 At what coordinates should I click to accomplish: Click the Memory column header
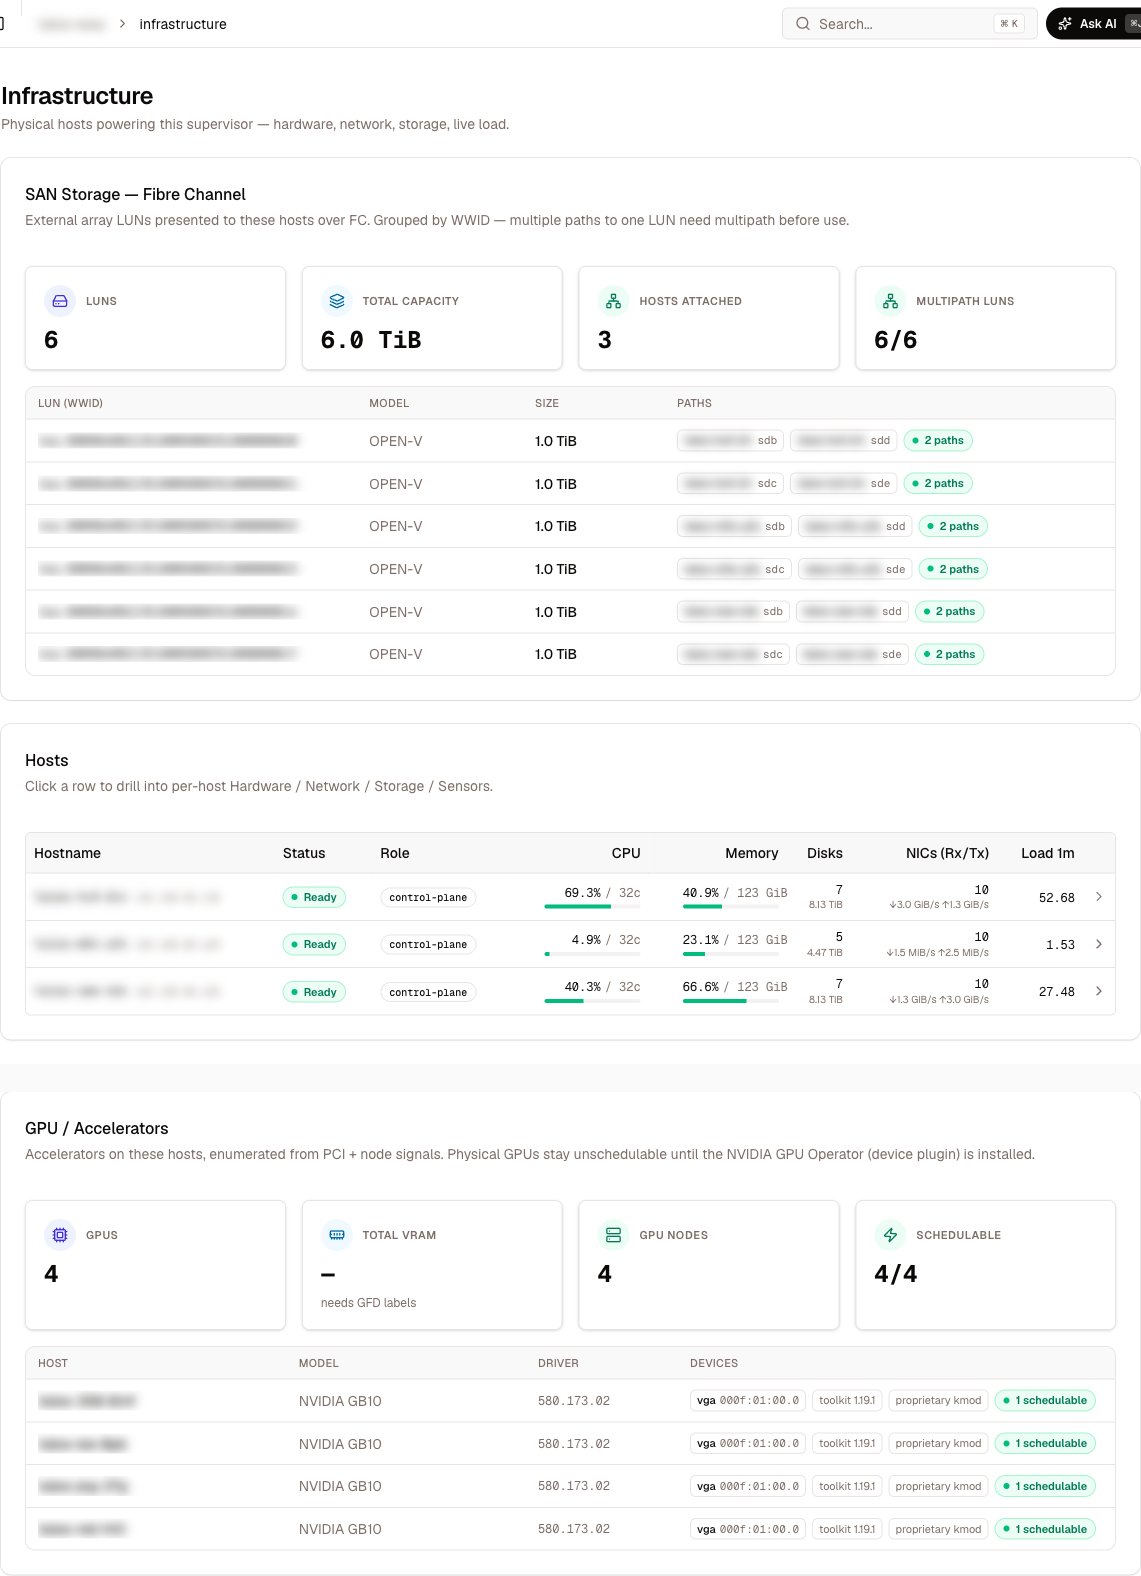point(752,853)
